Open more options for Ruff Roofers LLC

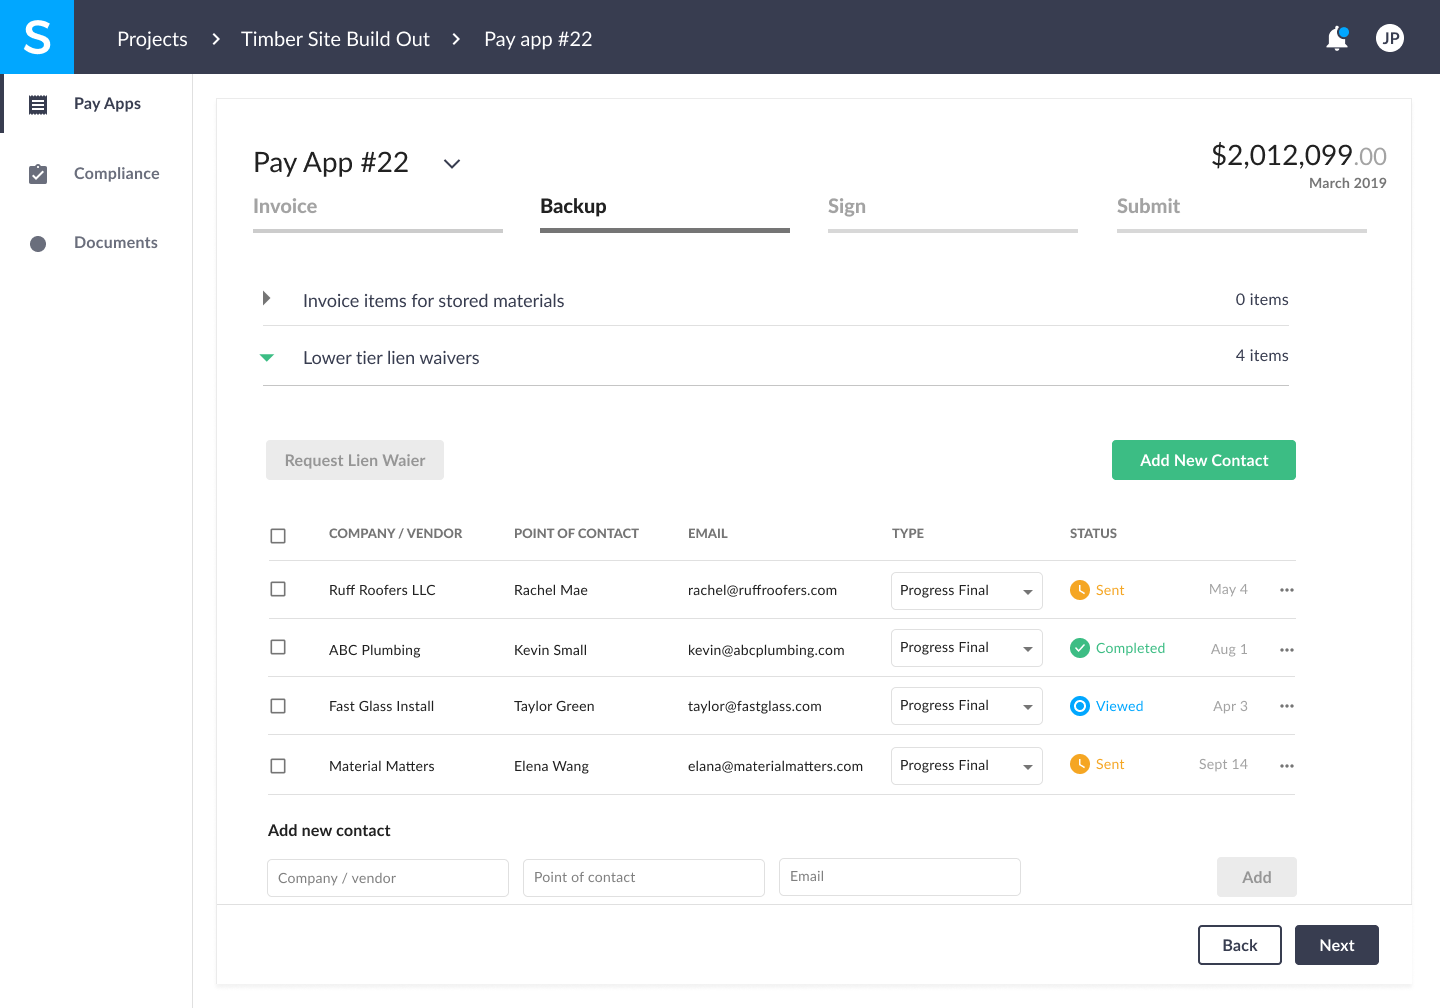tap(1287, 590)
